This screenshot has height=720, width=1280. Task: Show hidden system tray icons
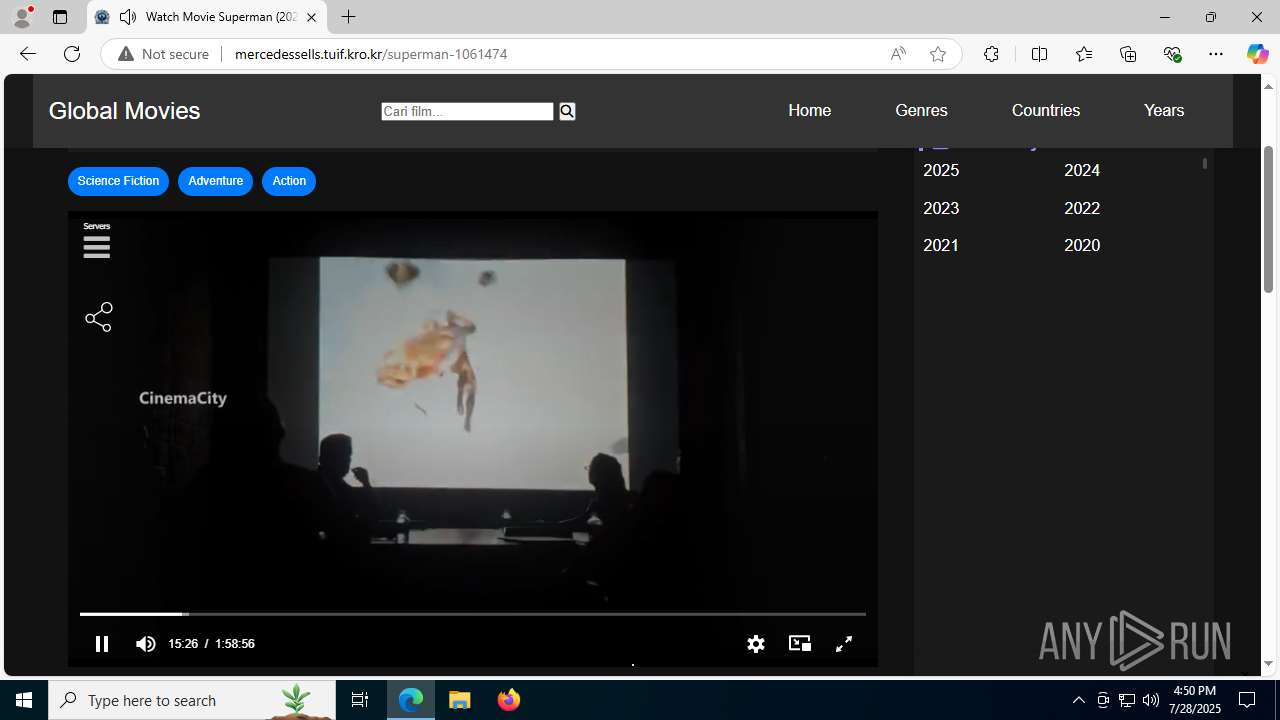coord(1078,700)
